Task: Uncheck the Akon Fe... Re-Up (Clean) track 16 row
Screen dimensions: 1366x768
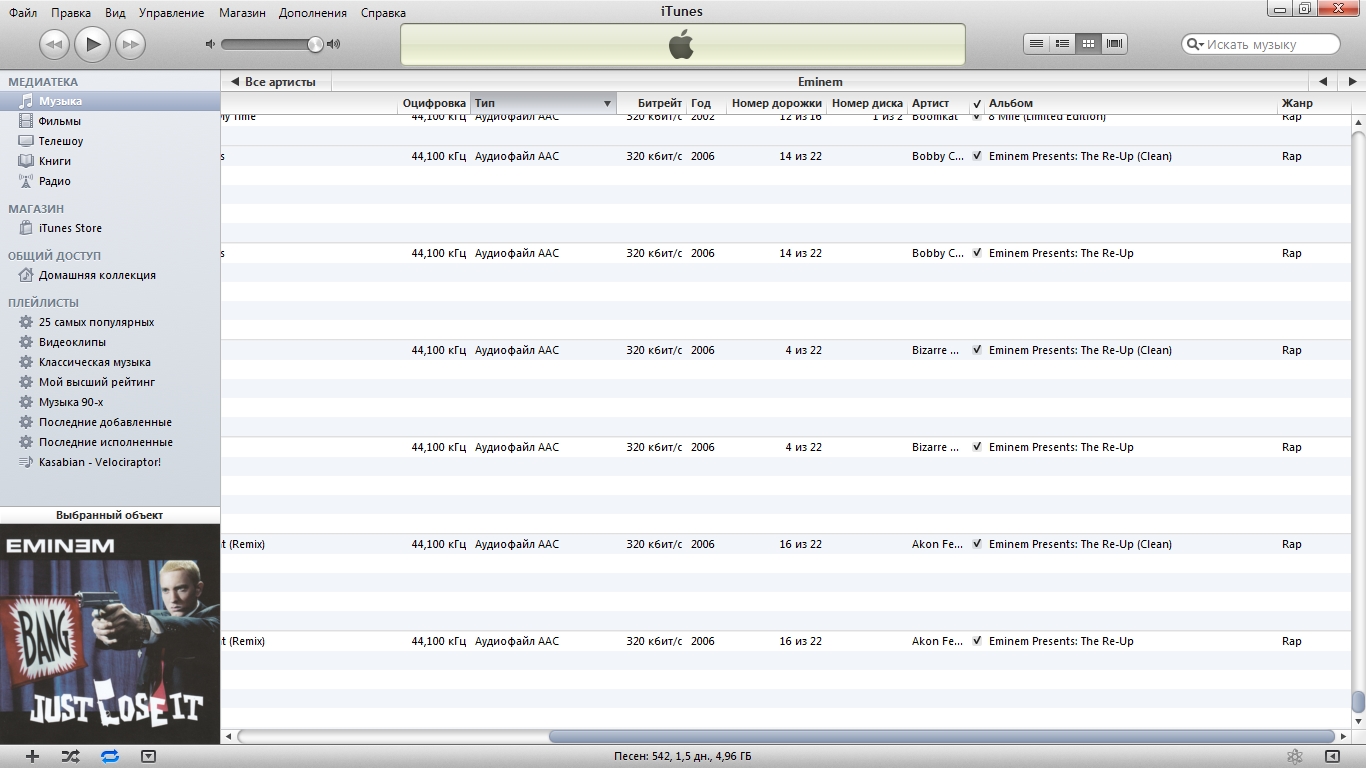Action: [x=977, y=544]
